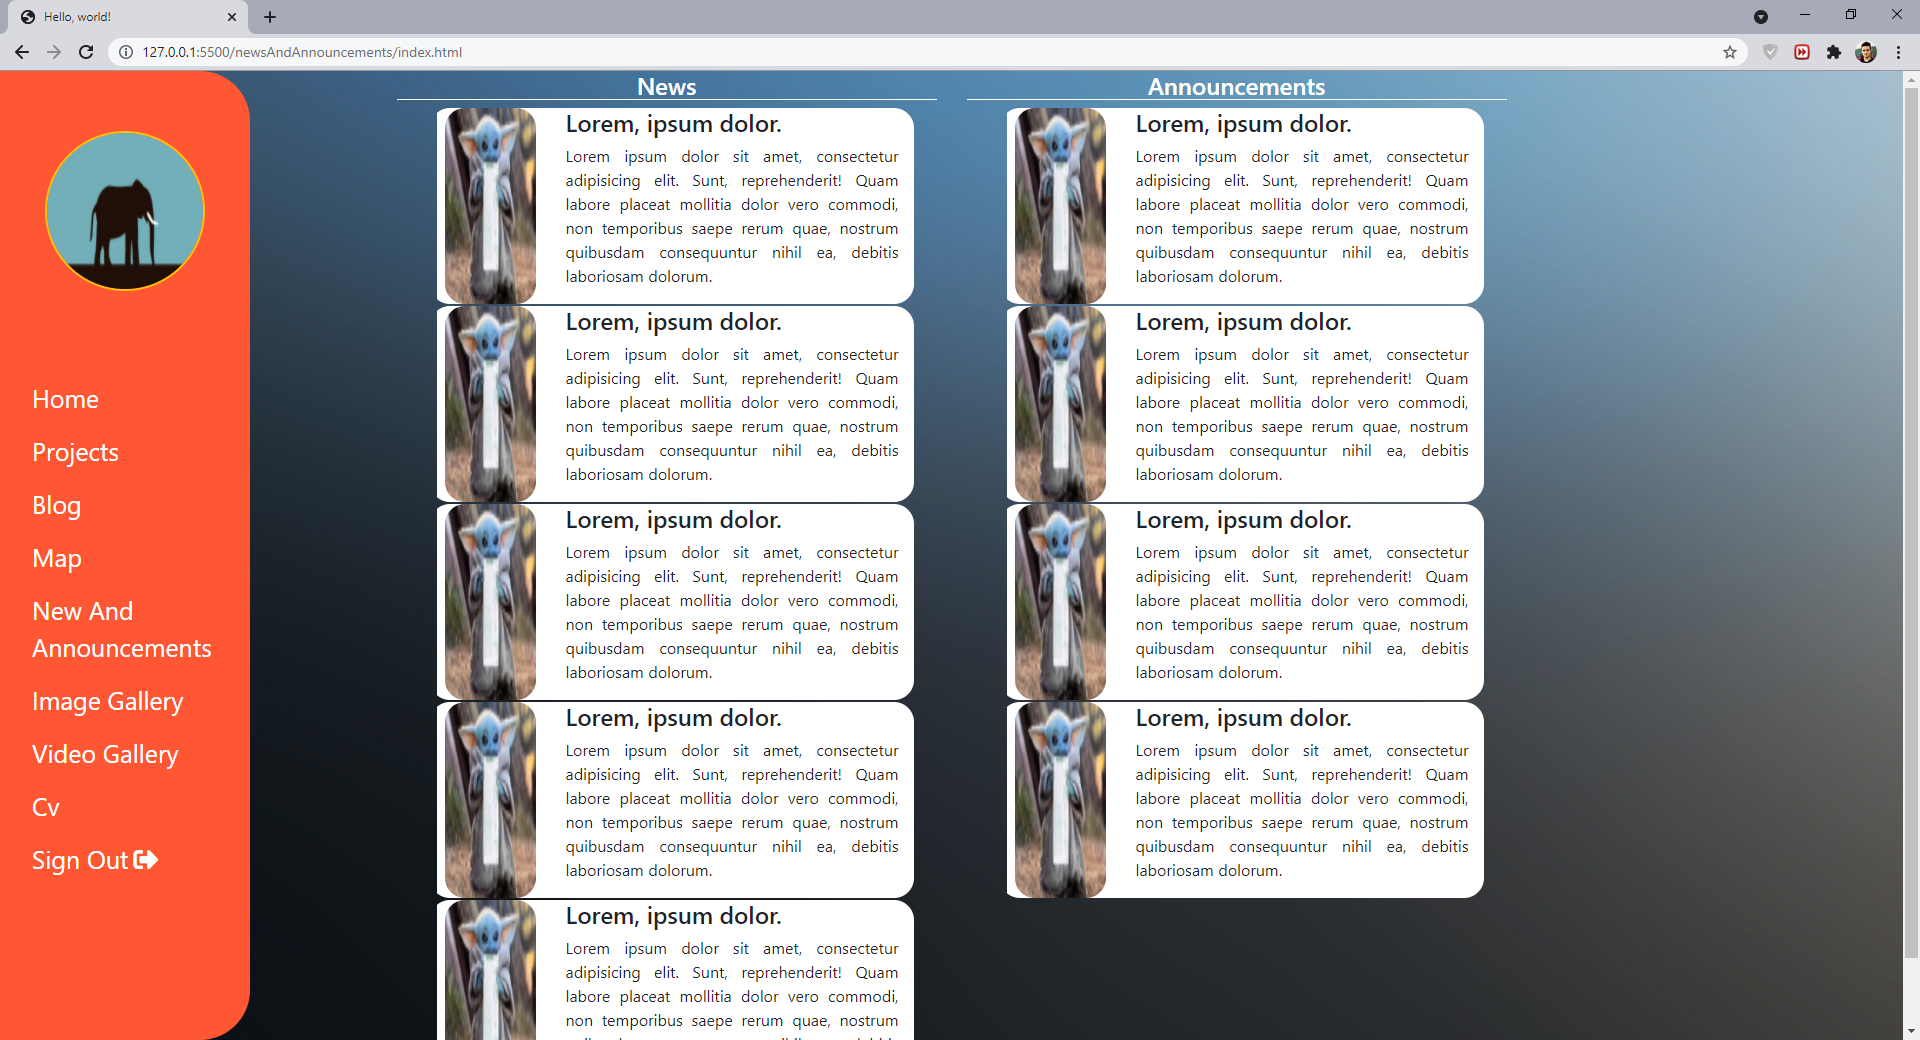Click the fifth News card thumbnail
This screenshot has height=1040, width=1920.
[x=490, y=970]
